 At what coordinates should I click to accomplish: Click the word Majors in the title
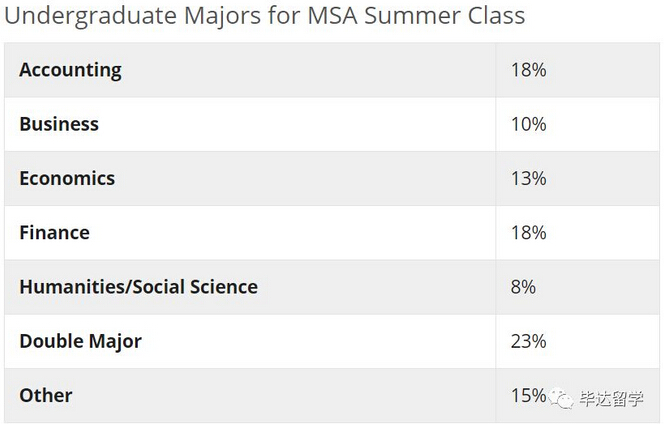[x=223, y=16]
